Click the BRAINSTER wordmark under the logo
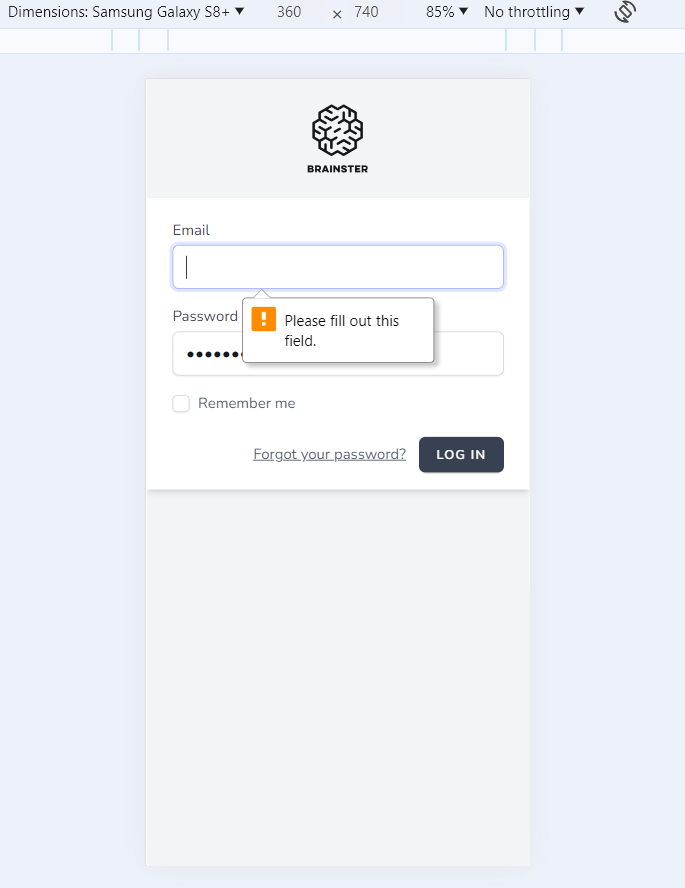This screenshot has height=888, width=685. 337,169
